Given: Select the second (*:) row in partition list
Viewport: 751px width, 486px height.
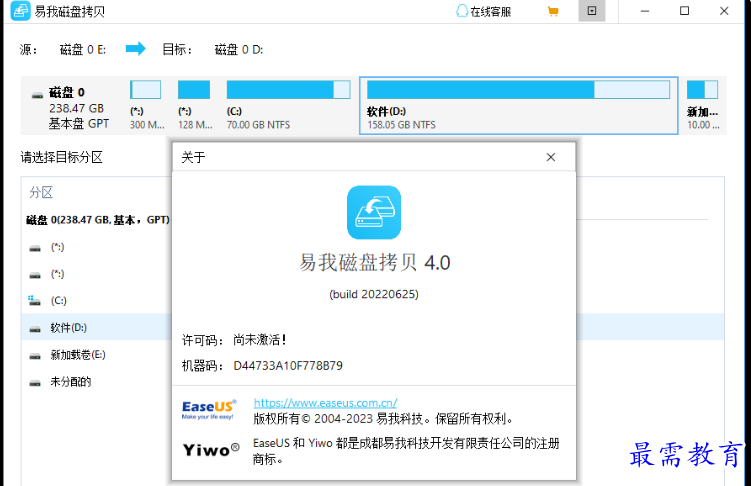Looking at the screenshot, I should pos(96,274).
